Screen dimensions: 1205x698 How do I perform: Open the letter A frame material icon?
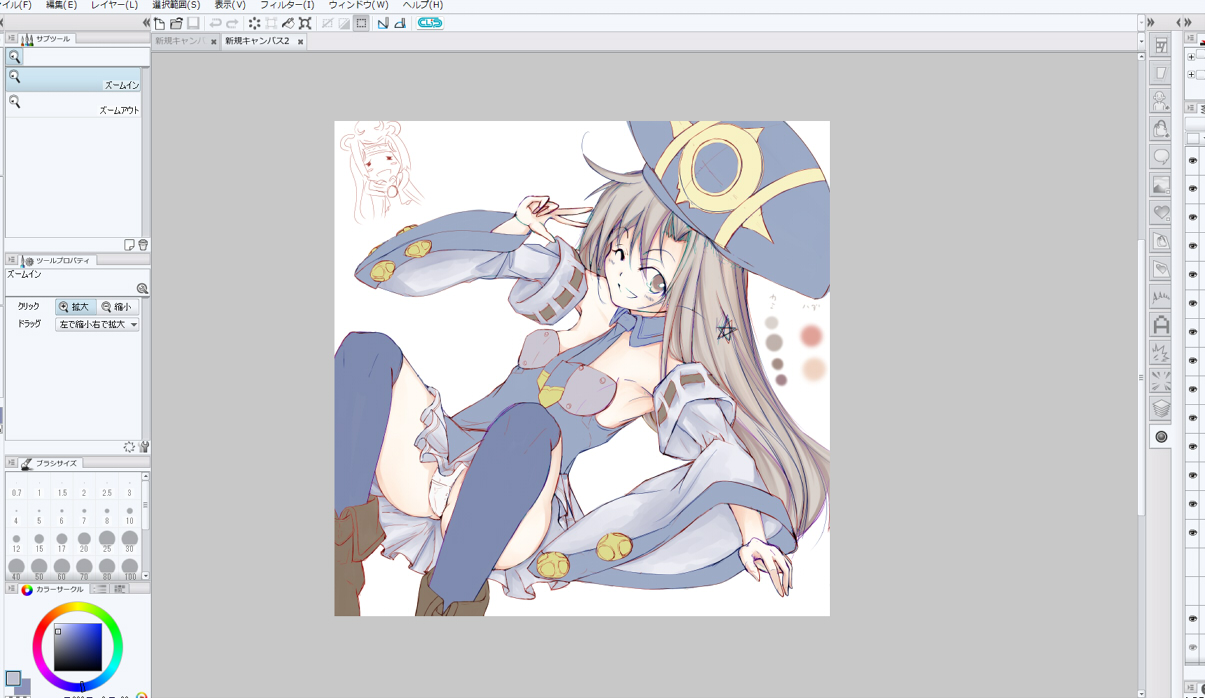point(1161,325)
